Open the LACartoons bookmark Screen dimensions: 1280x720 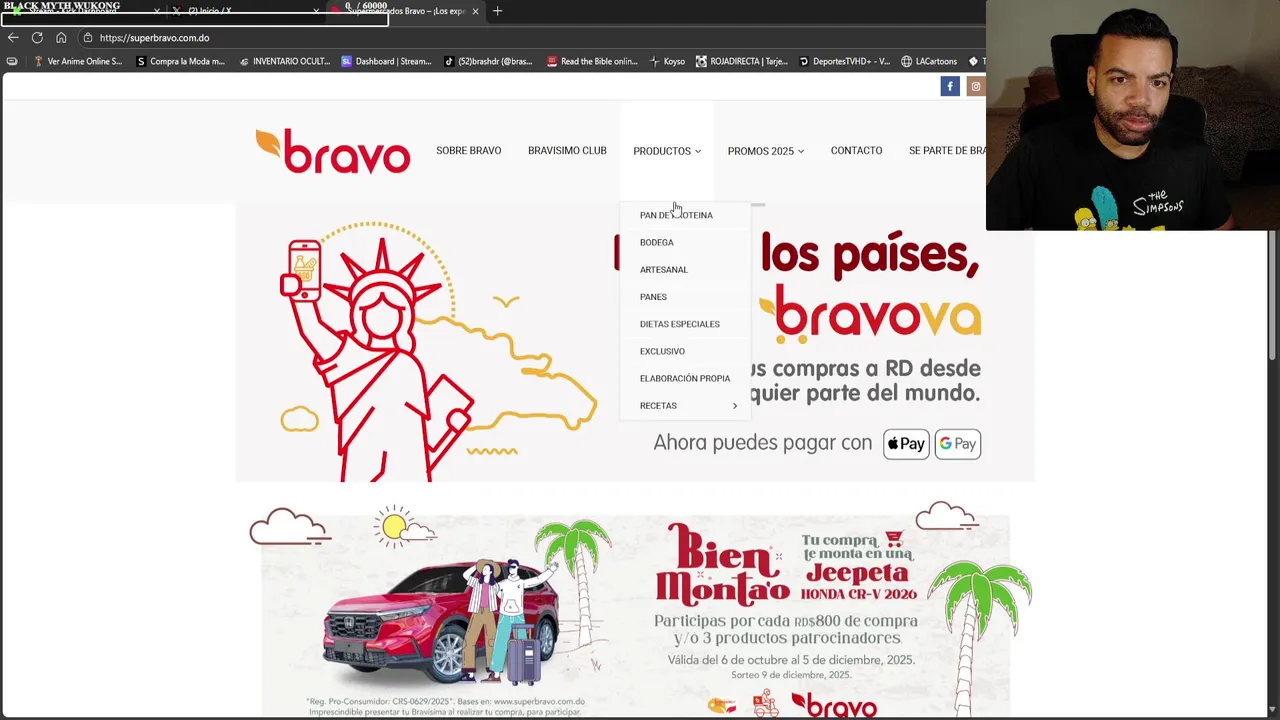click(929, 61)
